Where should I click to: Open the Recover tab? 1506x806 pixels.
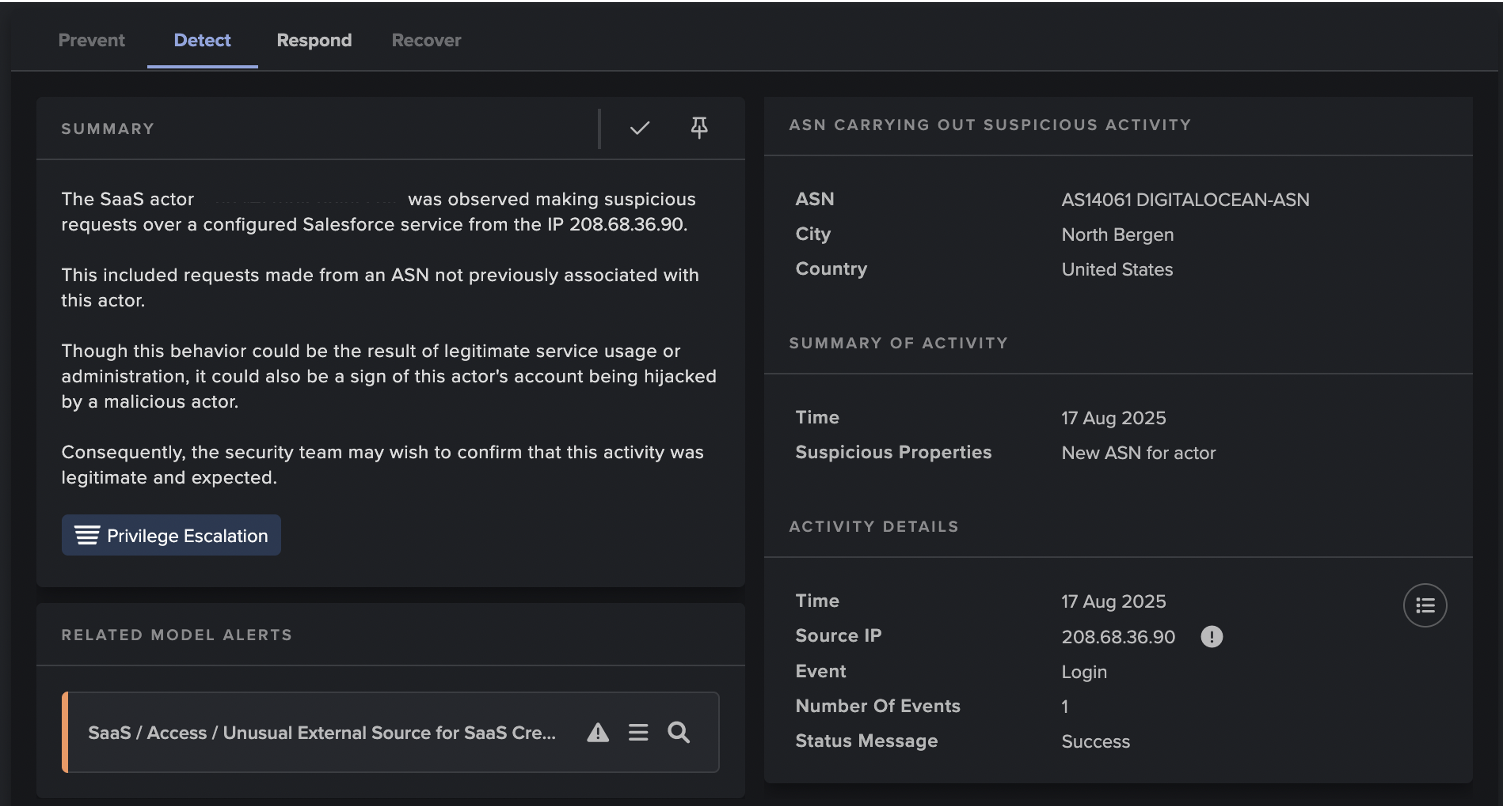(x=426, y=40)
